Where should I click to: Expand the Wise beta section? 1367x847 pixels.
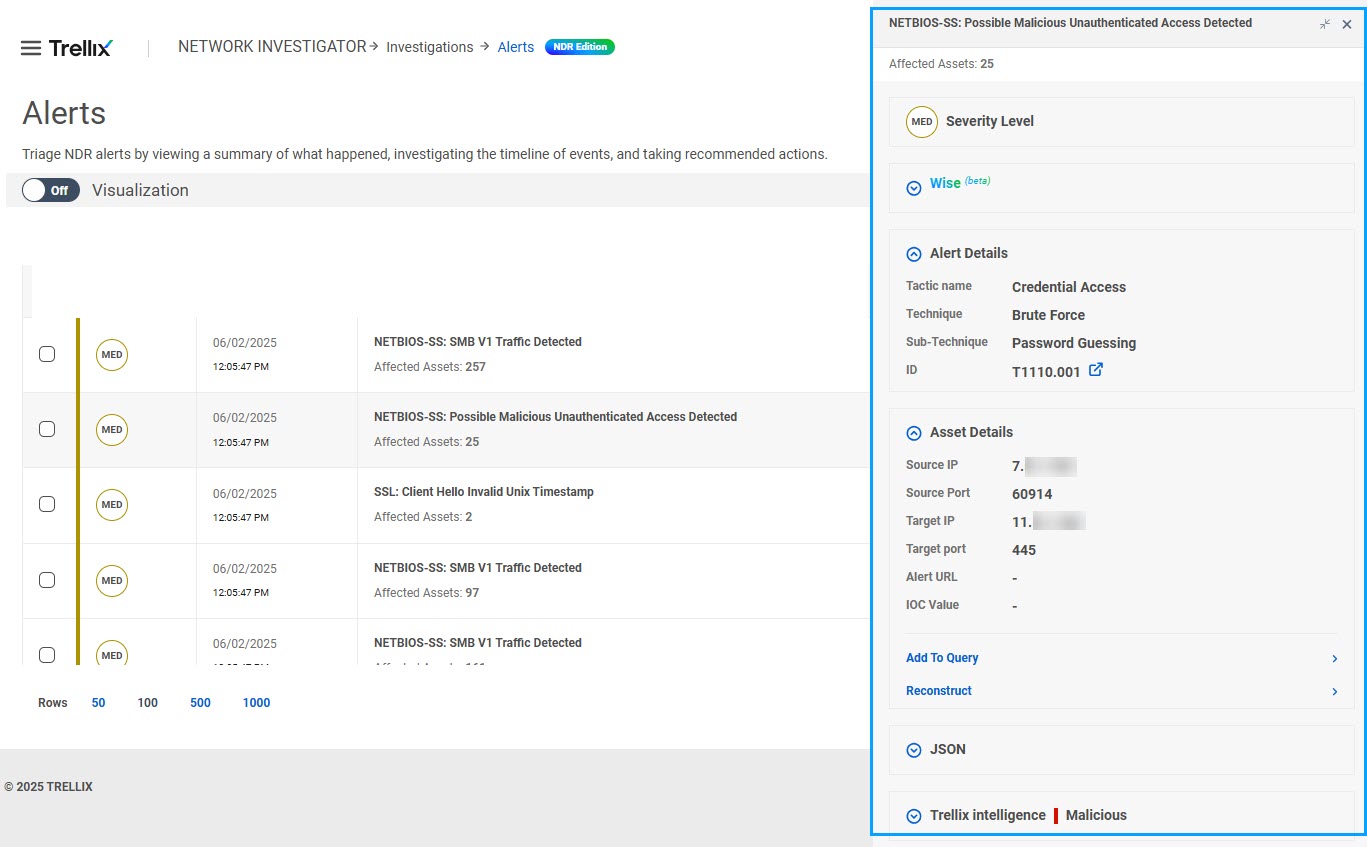tap(913, 187)
